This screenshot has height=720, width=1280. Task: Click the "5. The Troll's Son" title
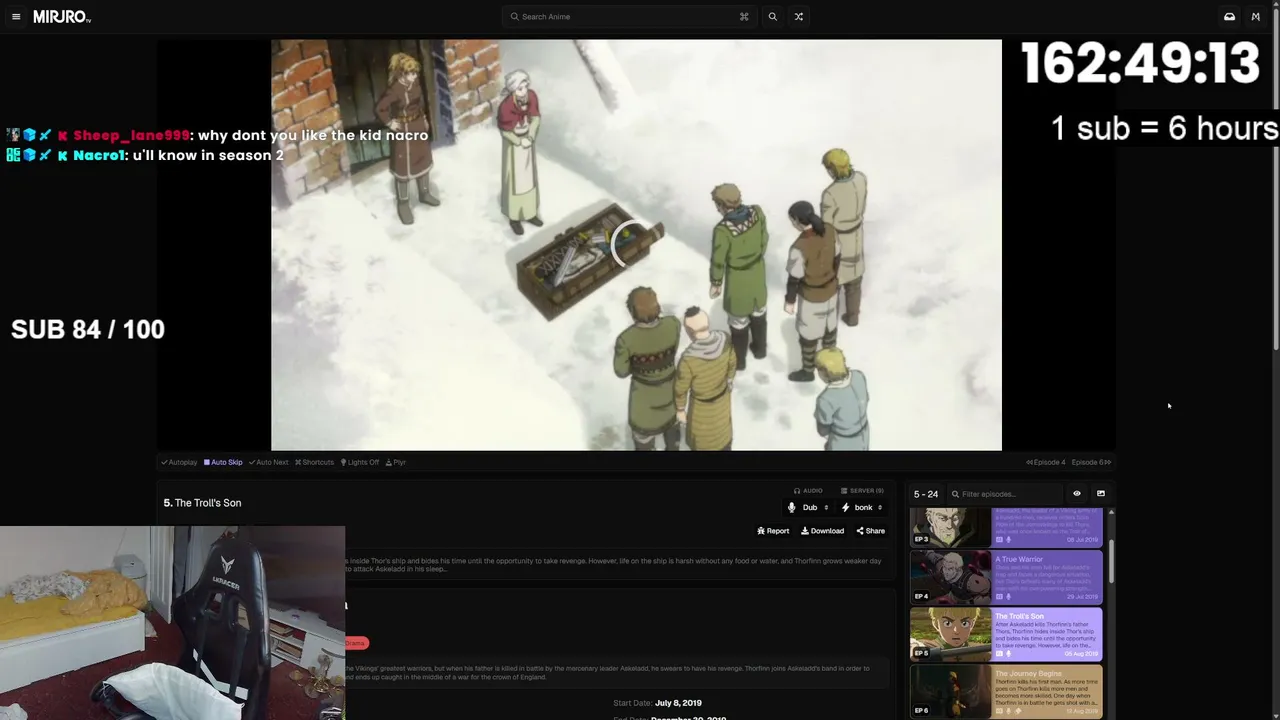(202, 503)
